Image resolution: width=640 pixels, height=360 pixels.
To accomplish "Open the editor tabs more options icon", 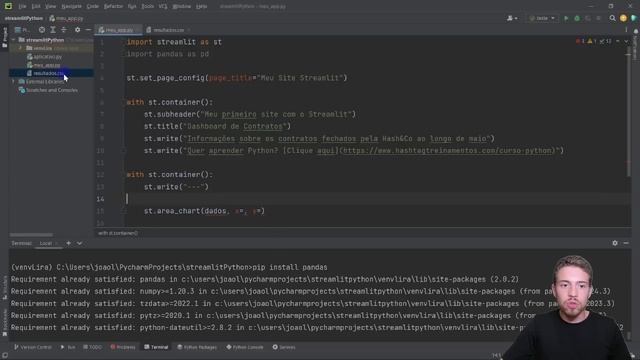I will [x=627, y=30].
